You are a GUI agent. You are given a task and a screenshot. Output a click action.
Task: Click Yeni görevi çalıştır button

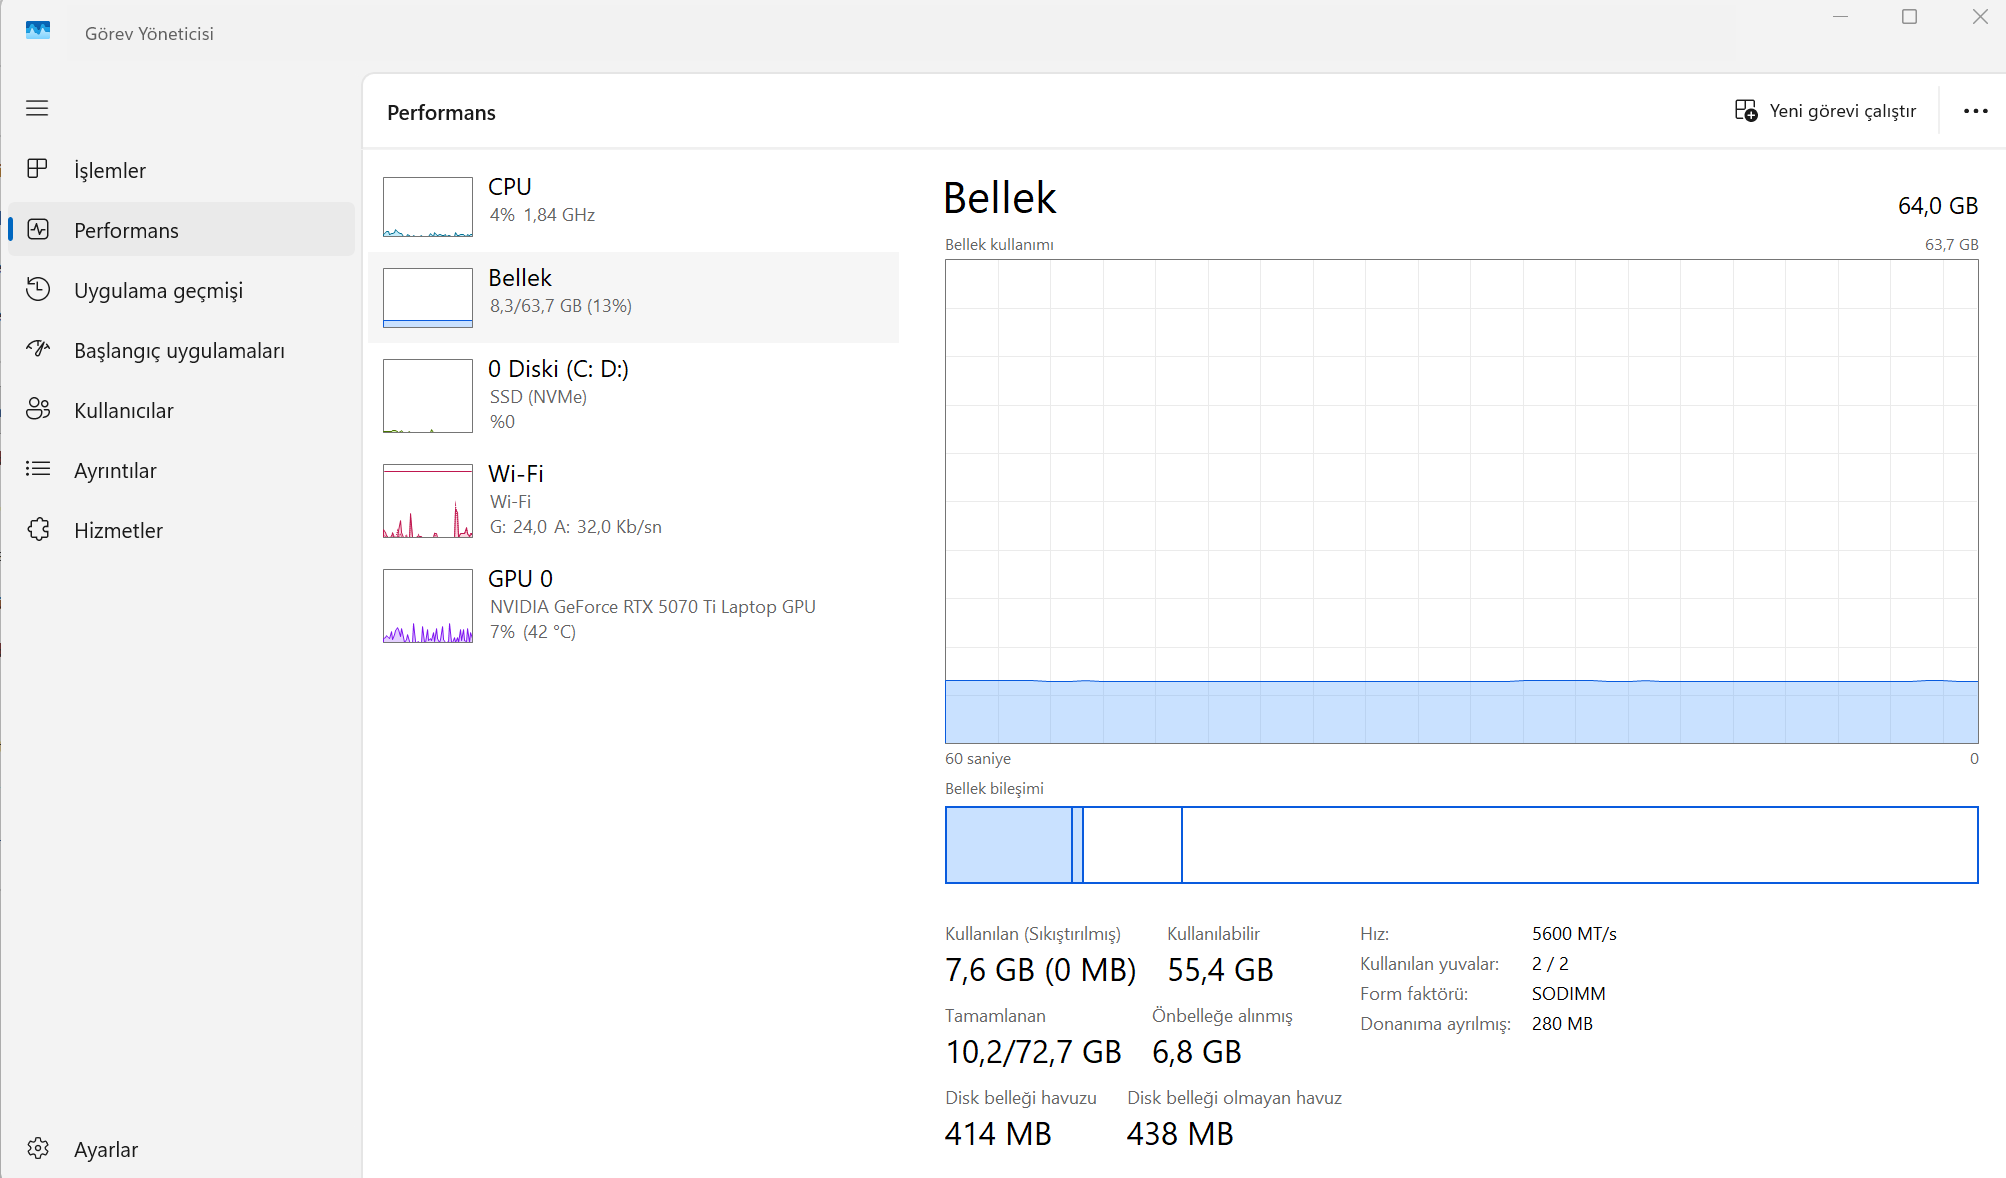click(x=1825, y=111)
